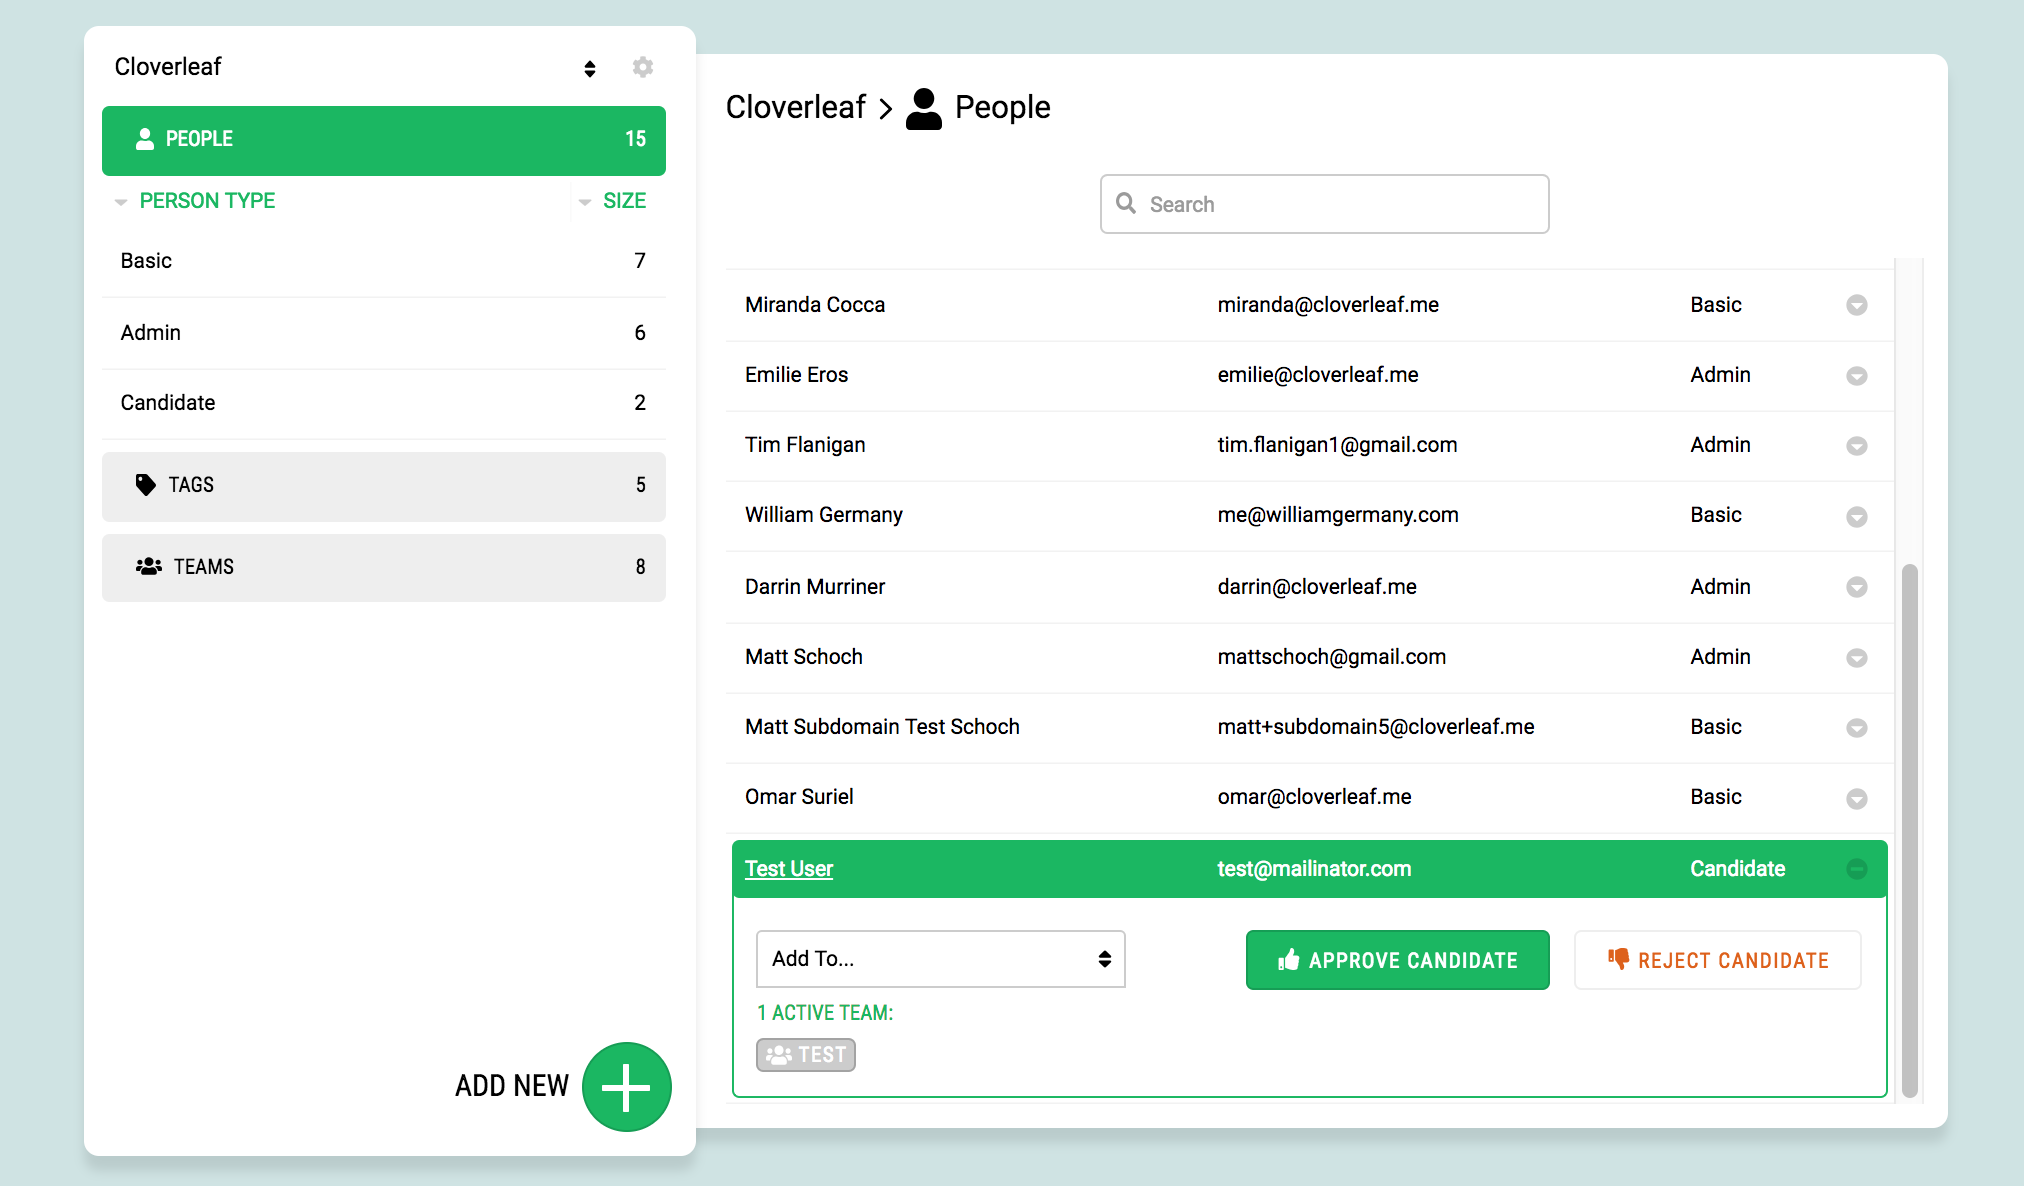Image resolution: width=2024 pixels, height=1186 pixels.
Task: Expand Matt Schoch row arrow
Action: click(1857, 658)
